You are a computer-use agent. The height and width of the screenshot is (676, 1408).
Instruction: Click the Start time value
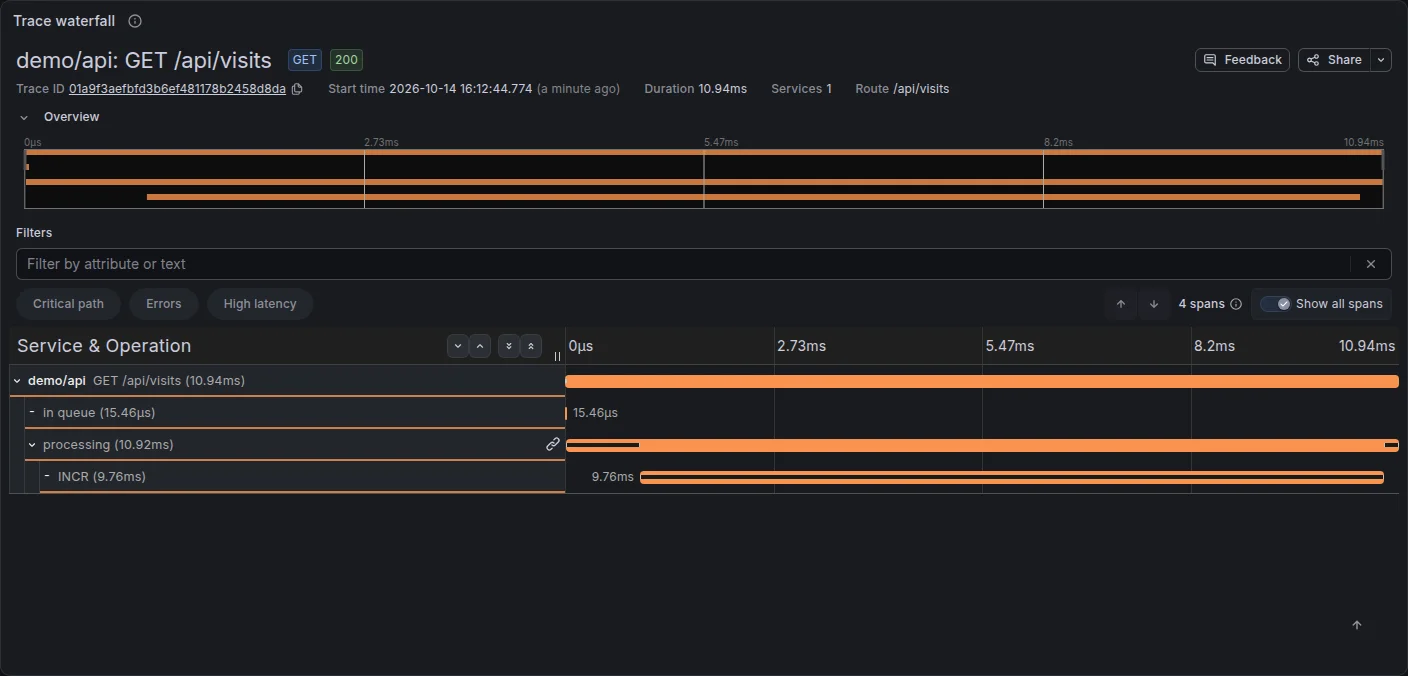tap(460, 89)
